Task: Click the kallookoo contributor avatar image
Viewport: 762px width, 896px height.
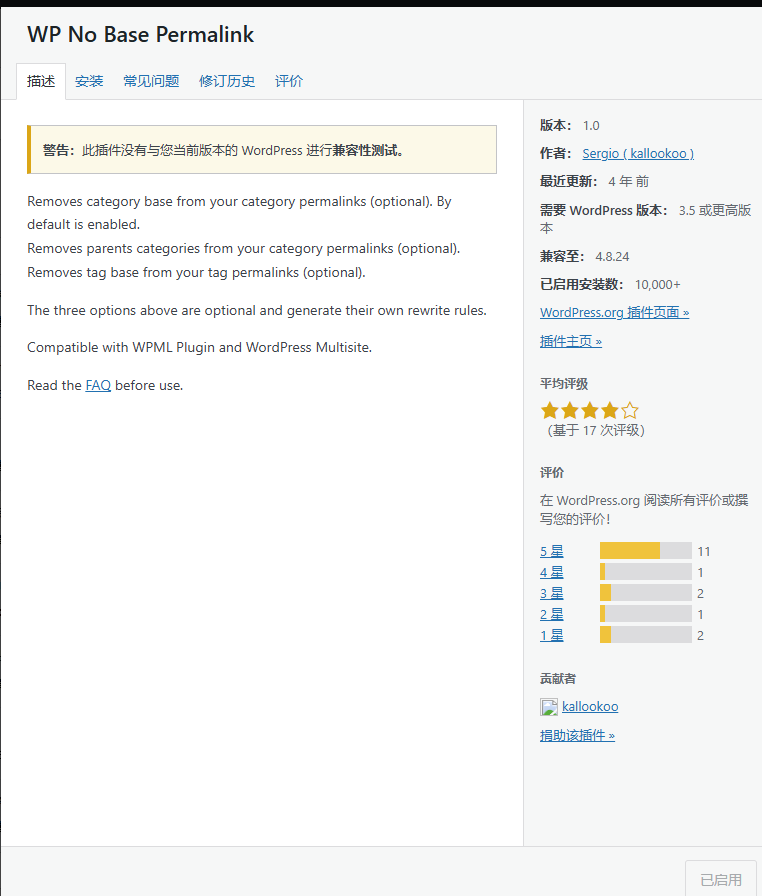Action: click(549, 707)
